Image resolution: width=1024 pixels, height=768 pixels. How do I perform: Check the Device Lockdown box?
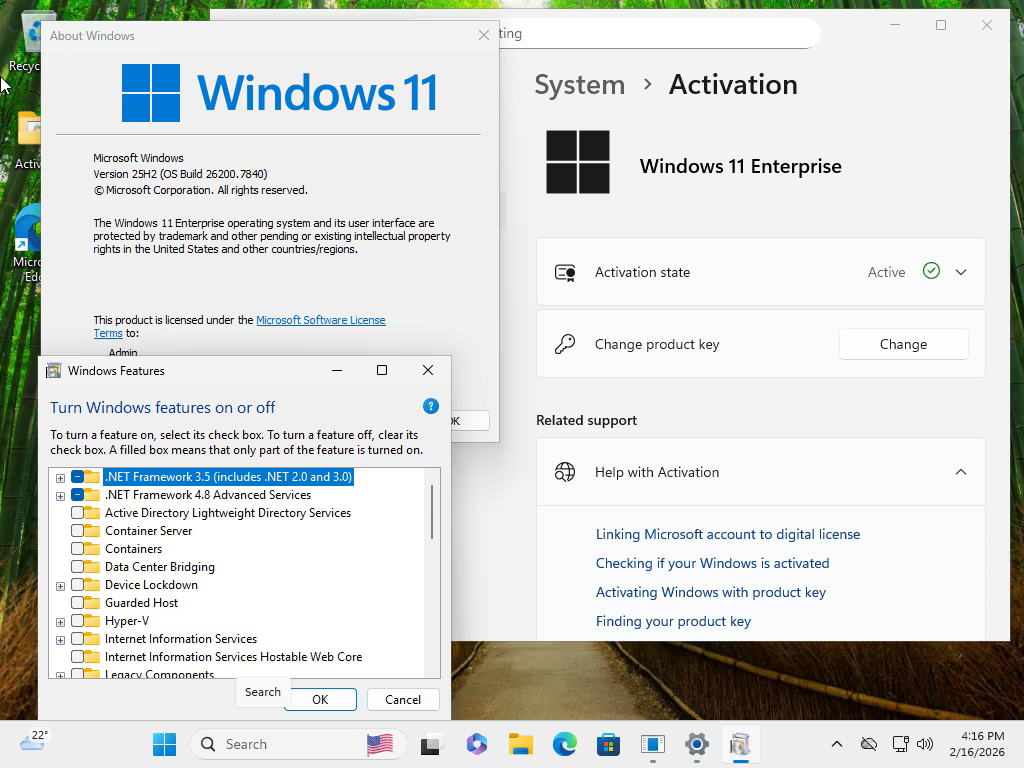tap(77, 584)
